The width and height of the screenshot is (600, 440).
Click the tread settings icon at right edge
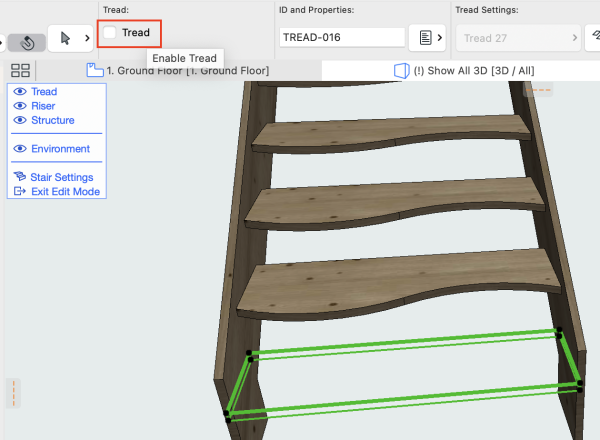point(594,38)
